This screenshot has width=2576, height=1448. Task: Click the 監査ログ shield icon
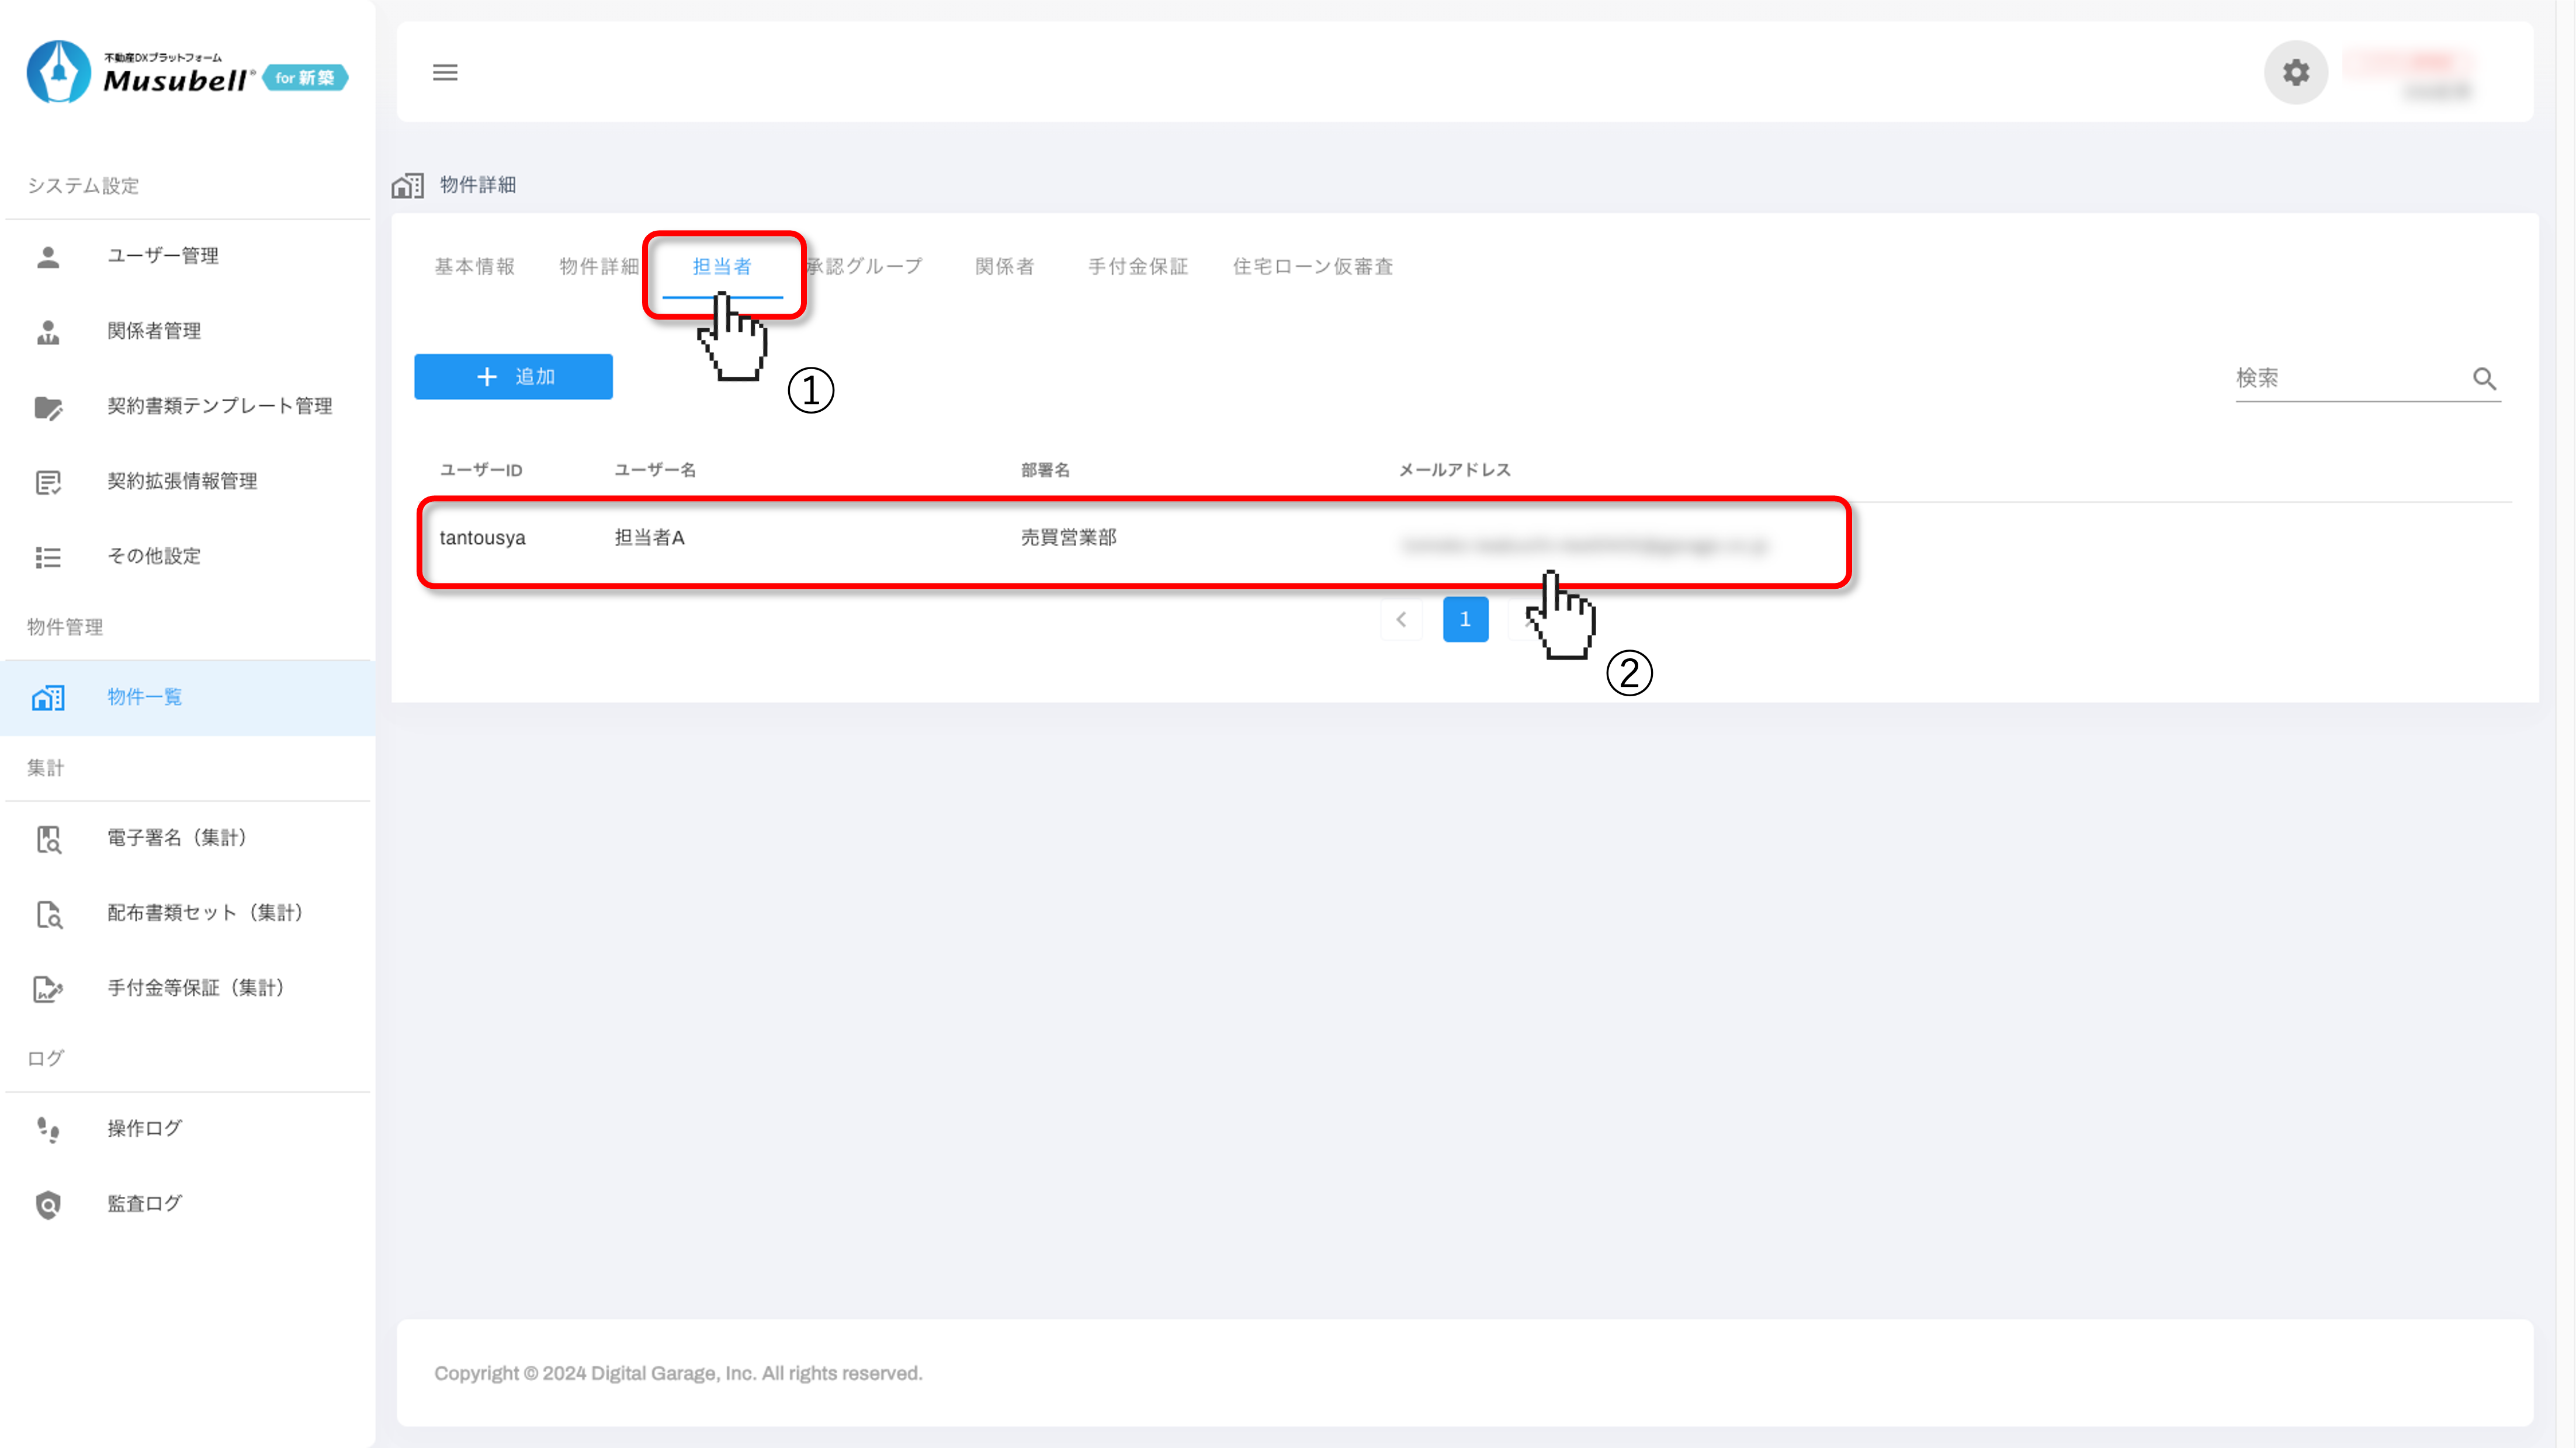[48, 1204]
